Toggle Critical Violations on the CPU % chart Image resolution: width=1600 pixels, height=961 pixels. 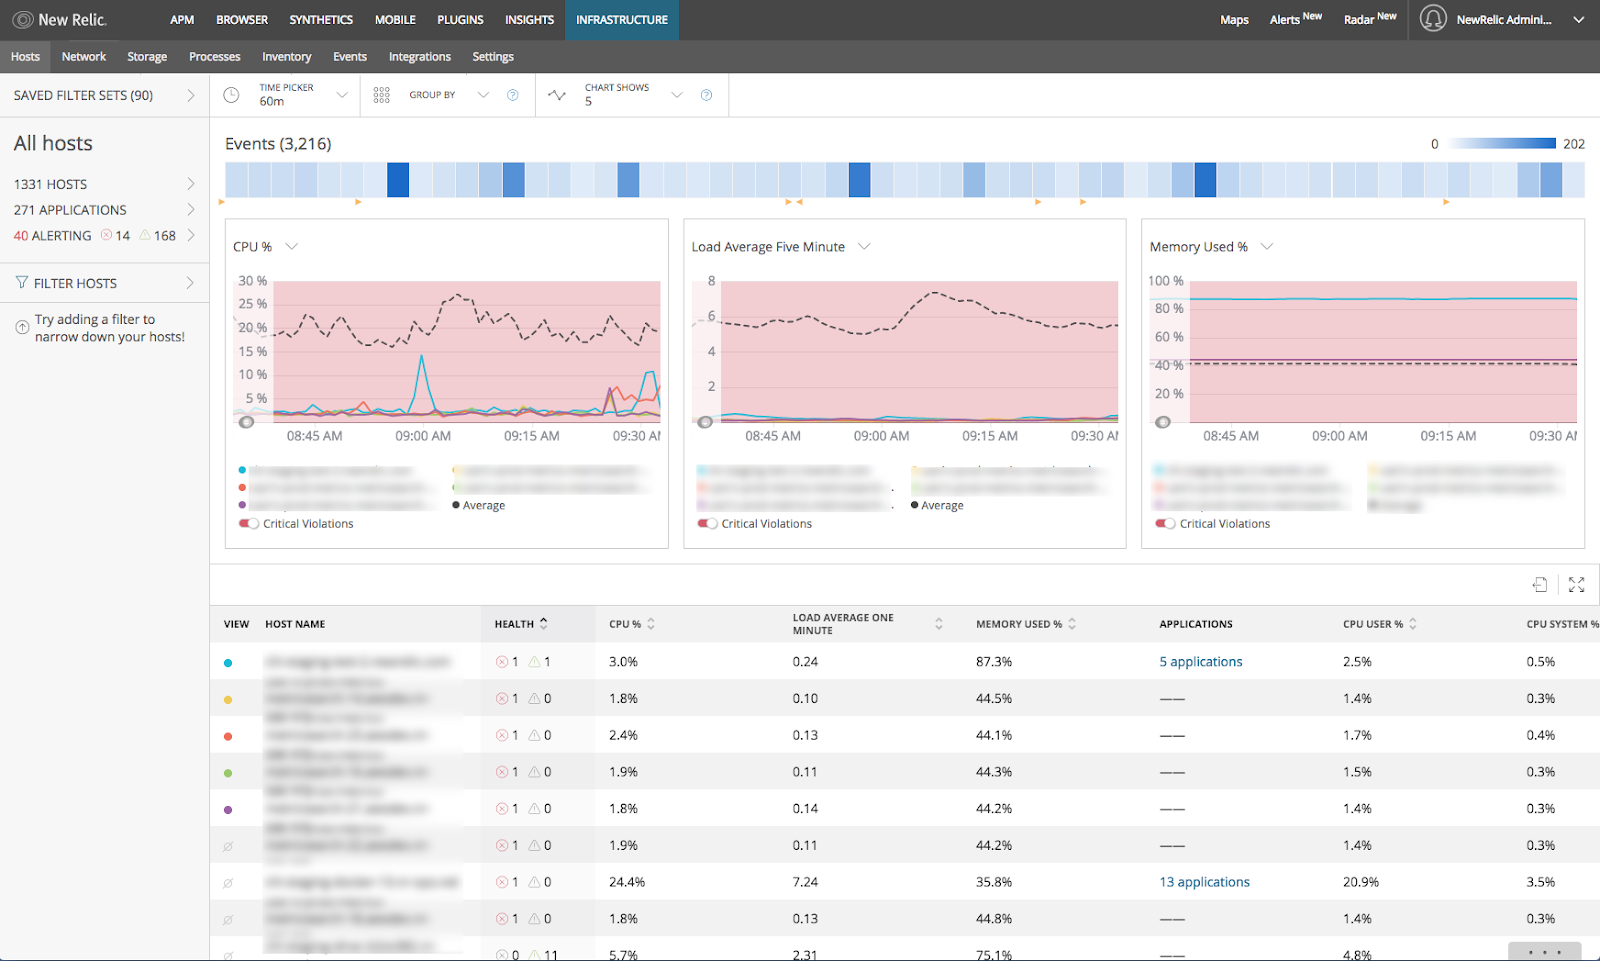click(249, 523)
